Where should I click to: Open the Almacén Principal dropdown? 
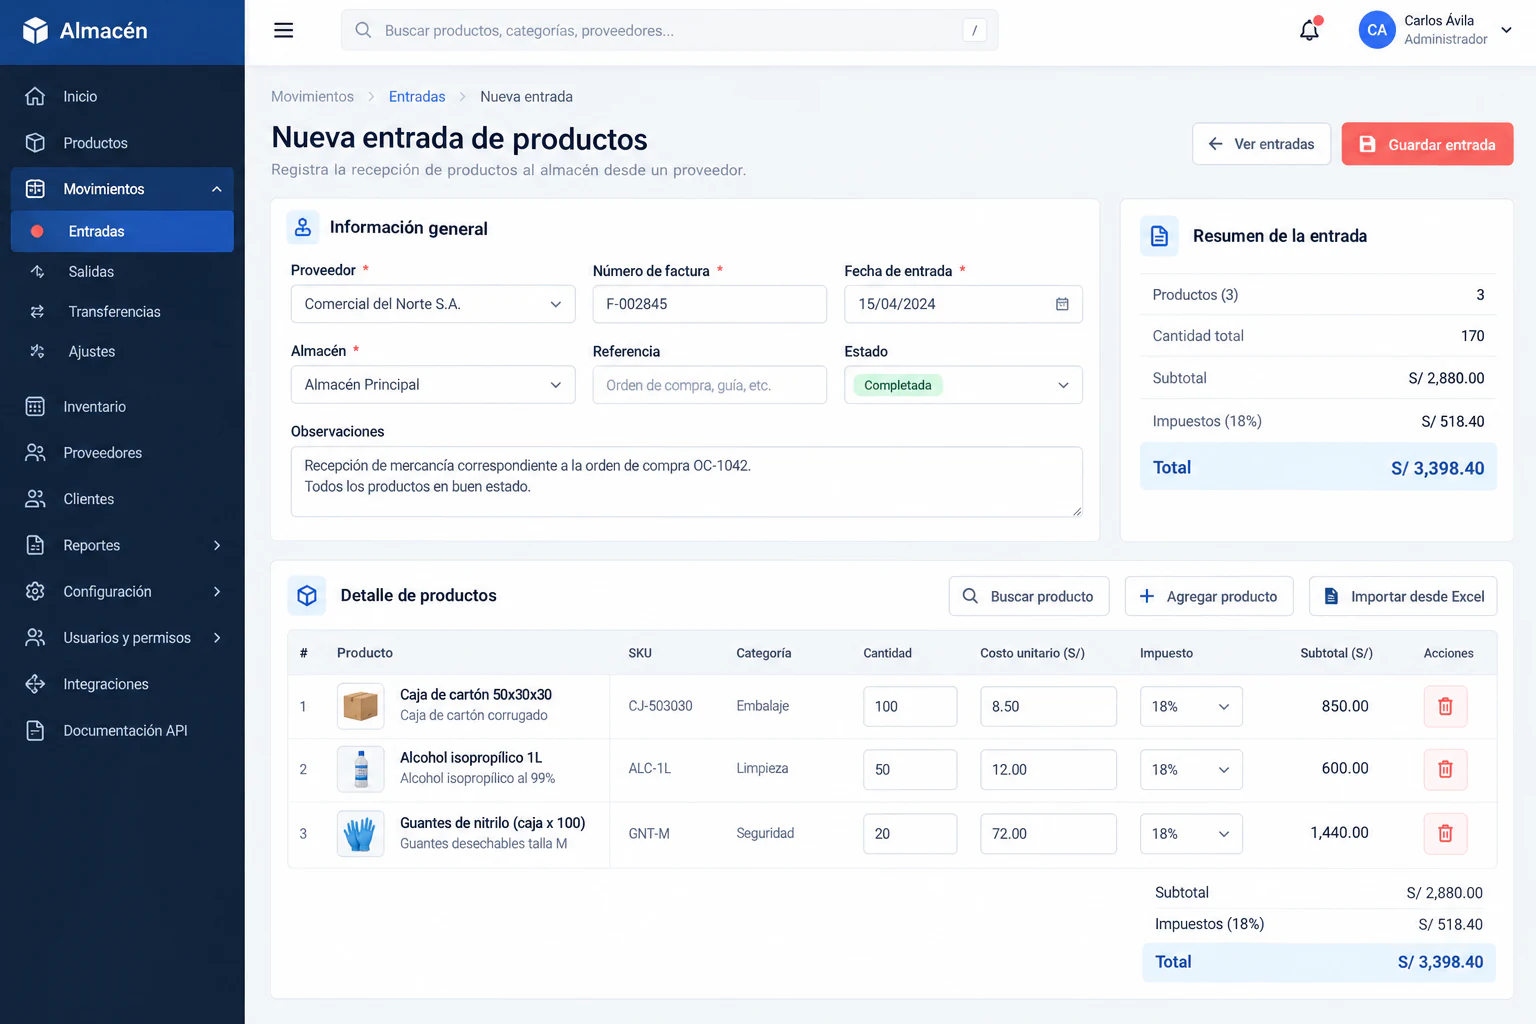point(433,385)
